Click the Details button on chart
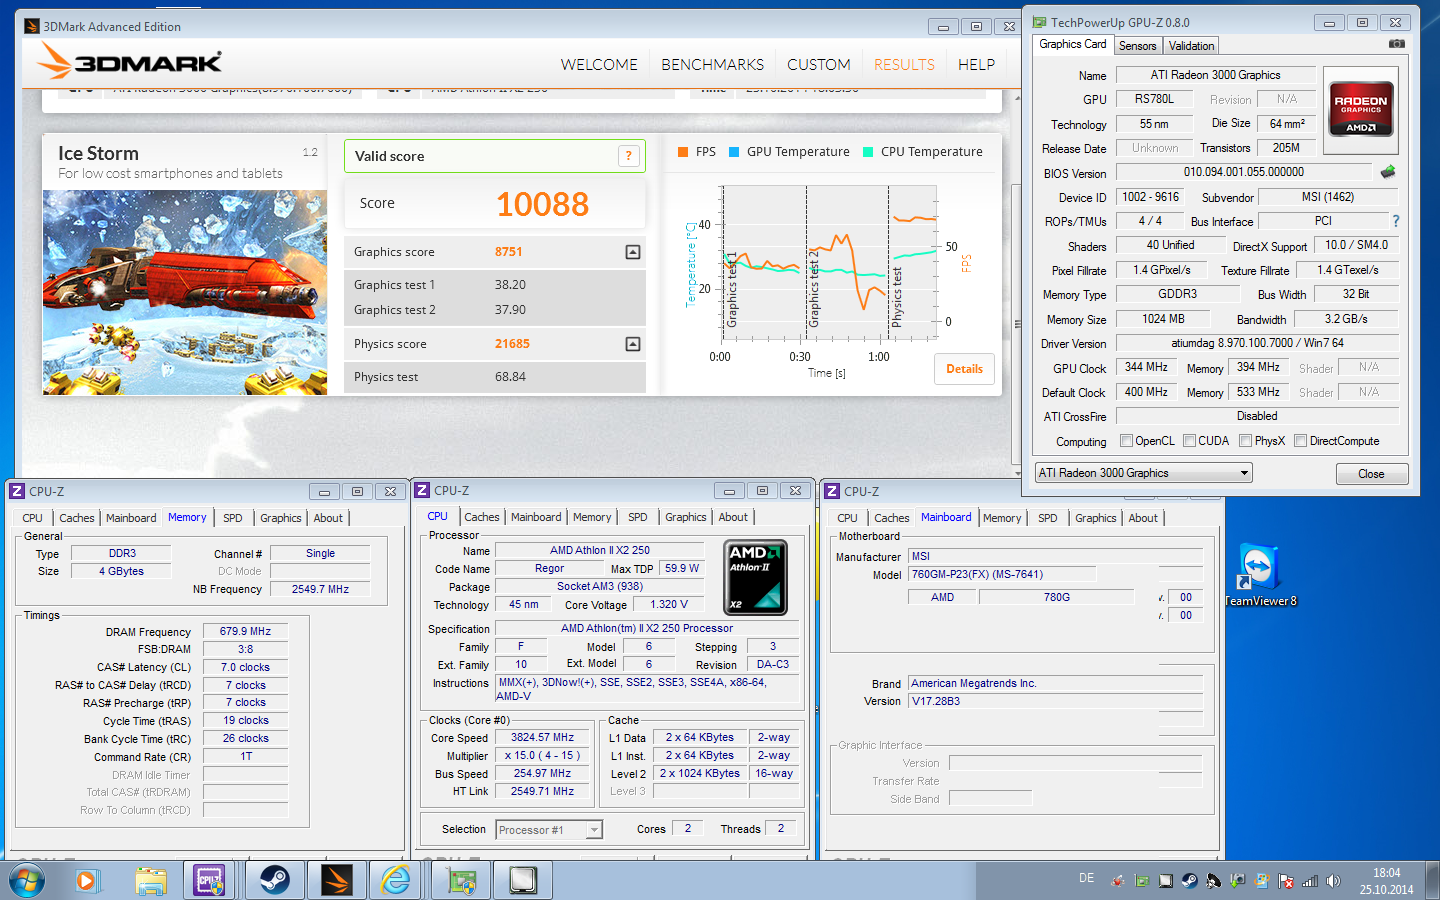This screenshot has width=1440, height=900. (x=964, y=369)
